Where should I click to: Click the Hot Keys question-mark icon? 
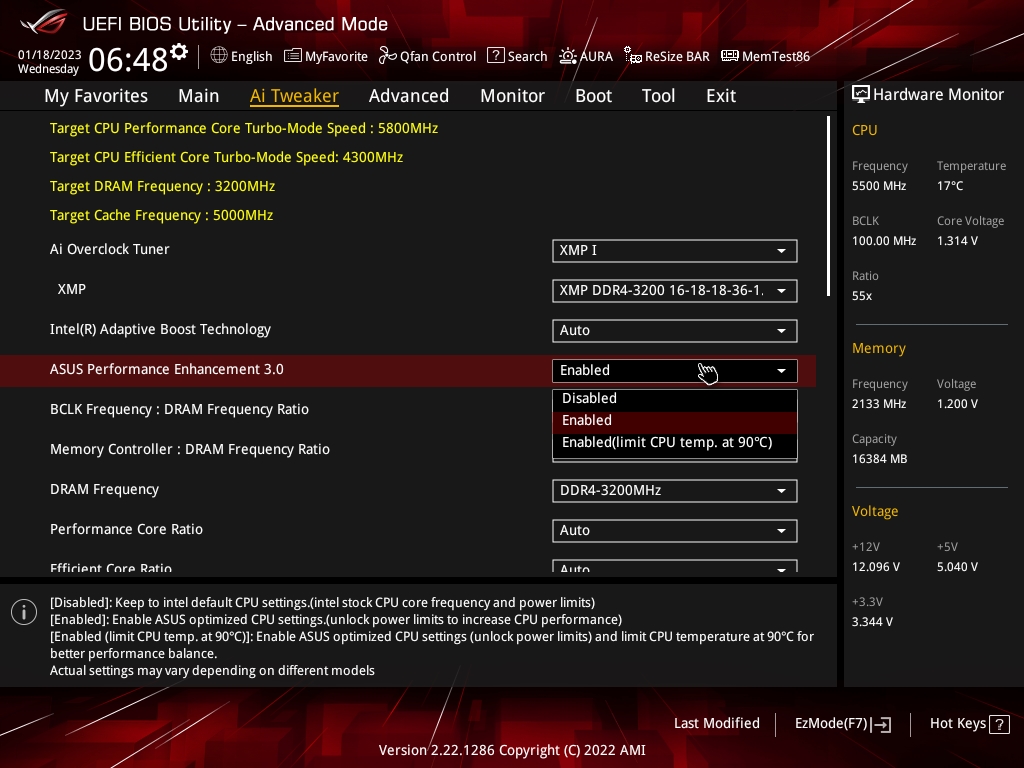[x=999, y=724]
